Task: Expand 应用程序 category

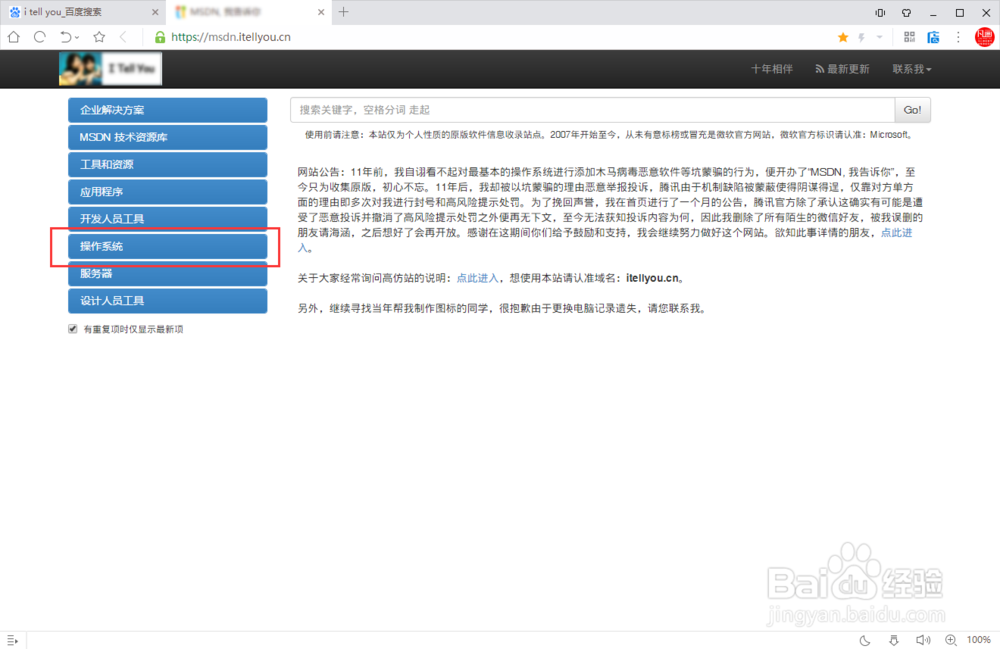Action: (168, 192)
